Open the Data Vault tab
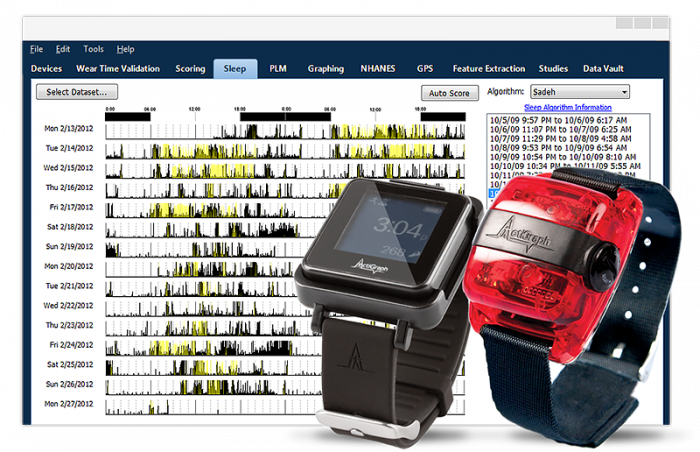The width and height of the screenshot is (700, 452). click(x=603, y=68)
